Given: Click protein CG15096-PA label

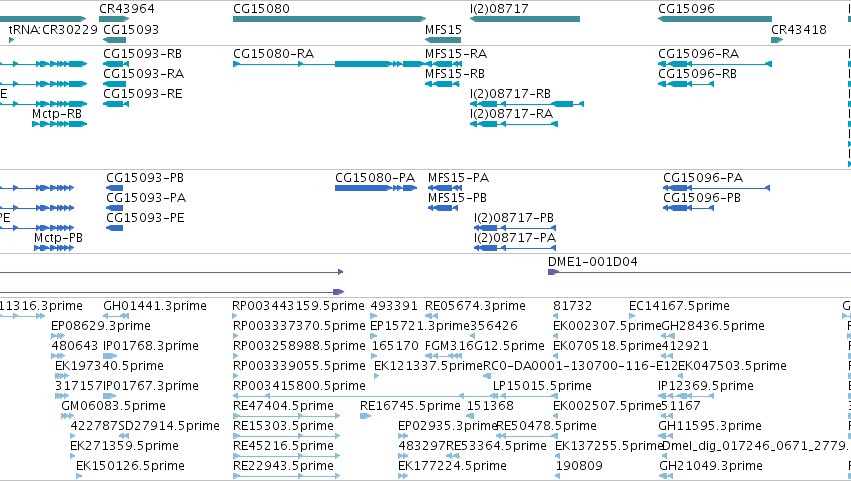Looking at the screenshot, I should coord(703,178).
